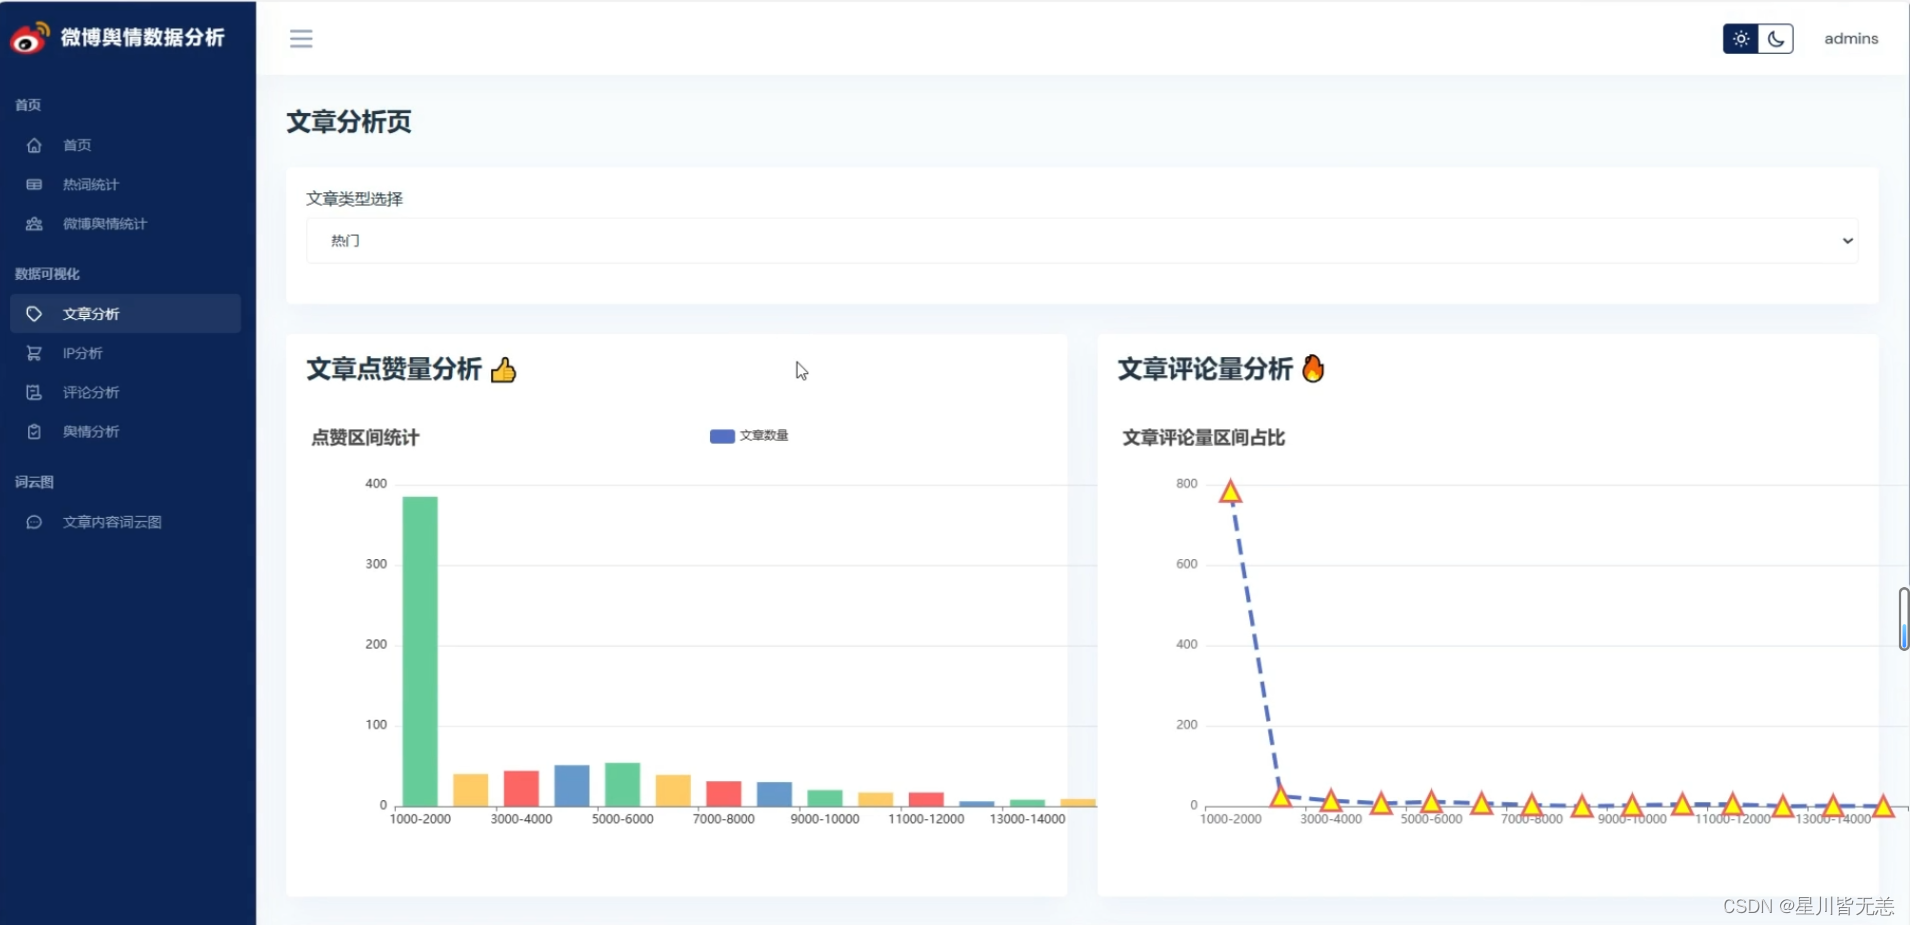
Task: Open 舆情分析 page
Action: (x=90, y=432)
